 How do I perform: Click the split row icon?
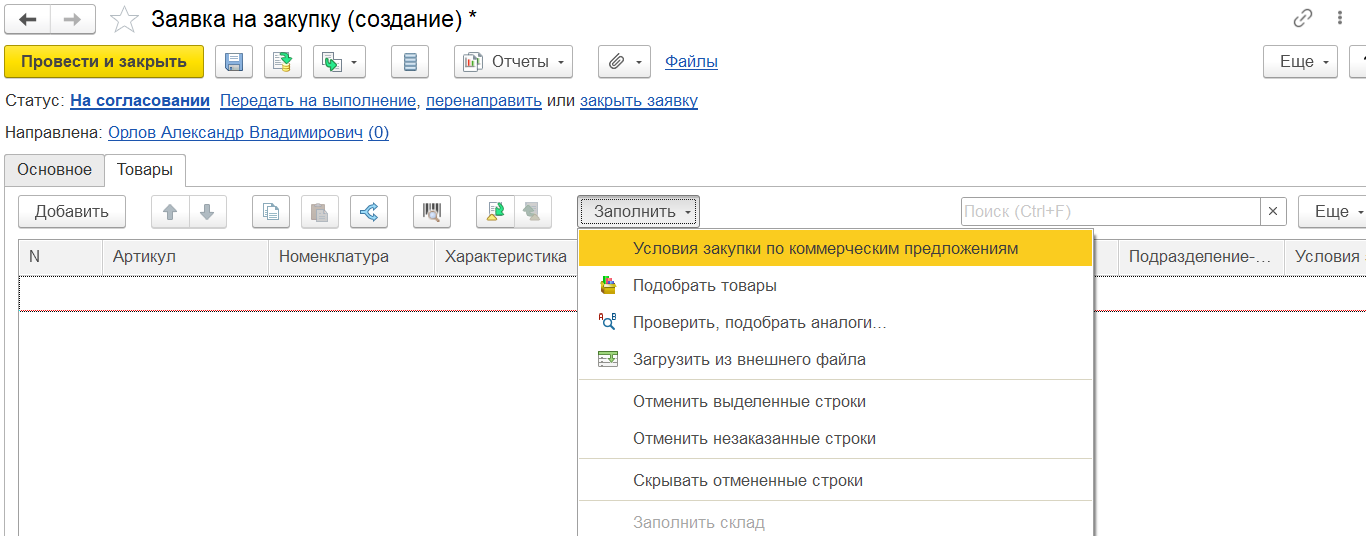(369, 212)
